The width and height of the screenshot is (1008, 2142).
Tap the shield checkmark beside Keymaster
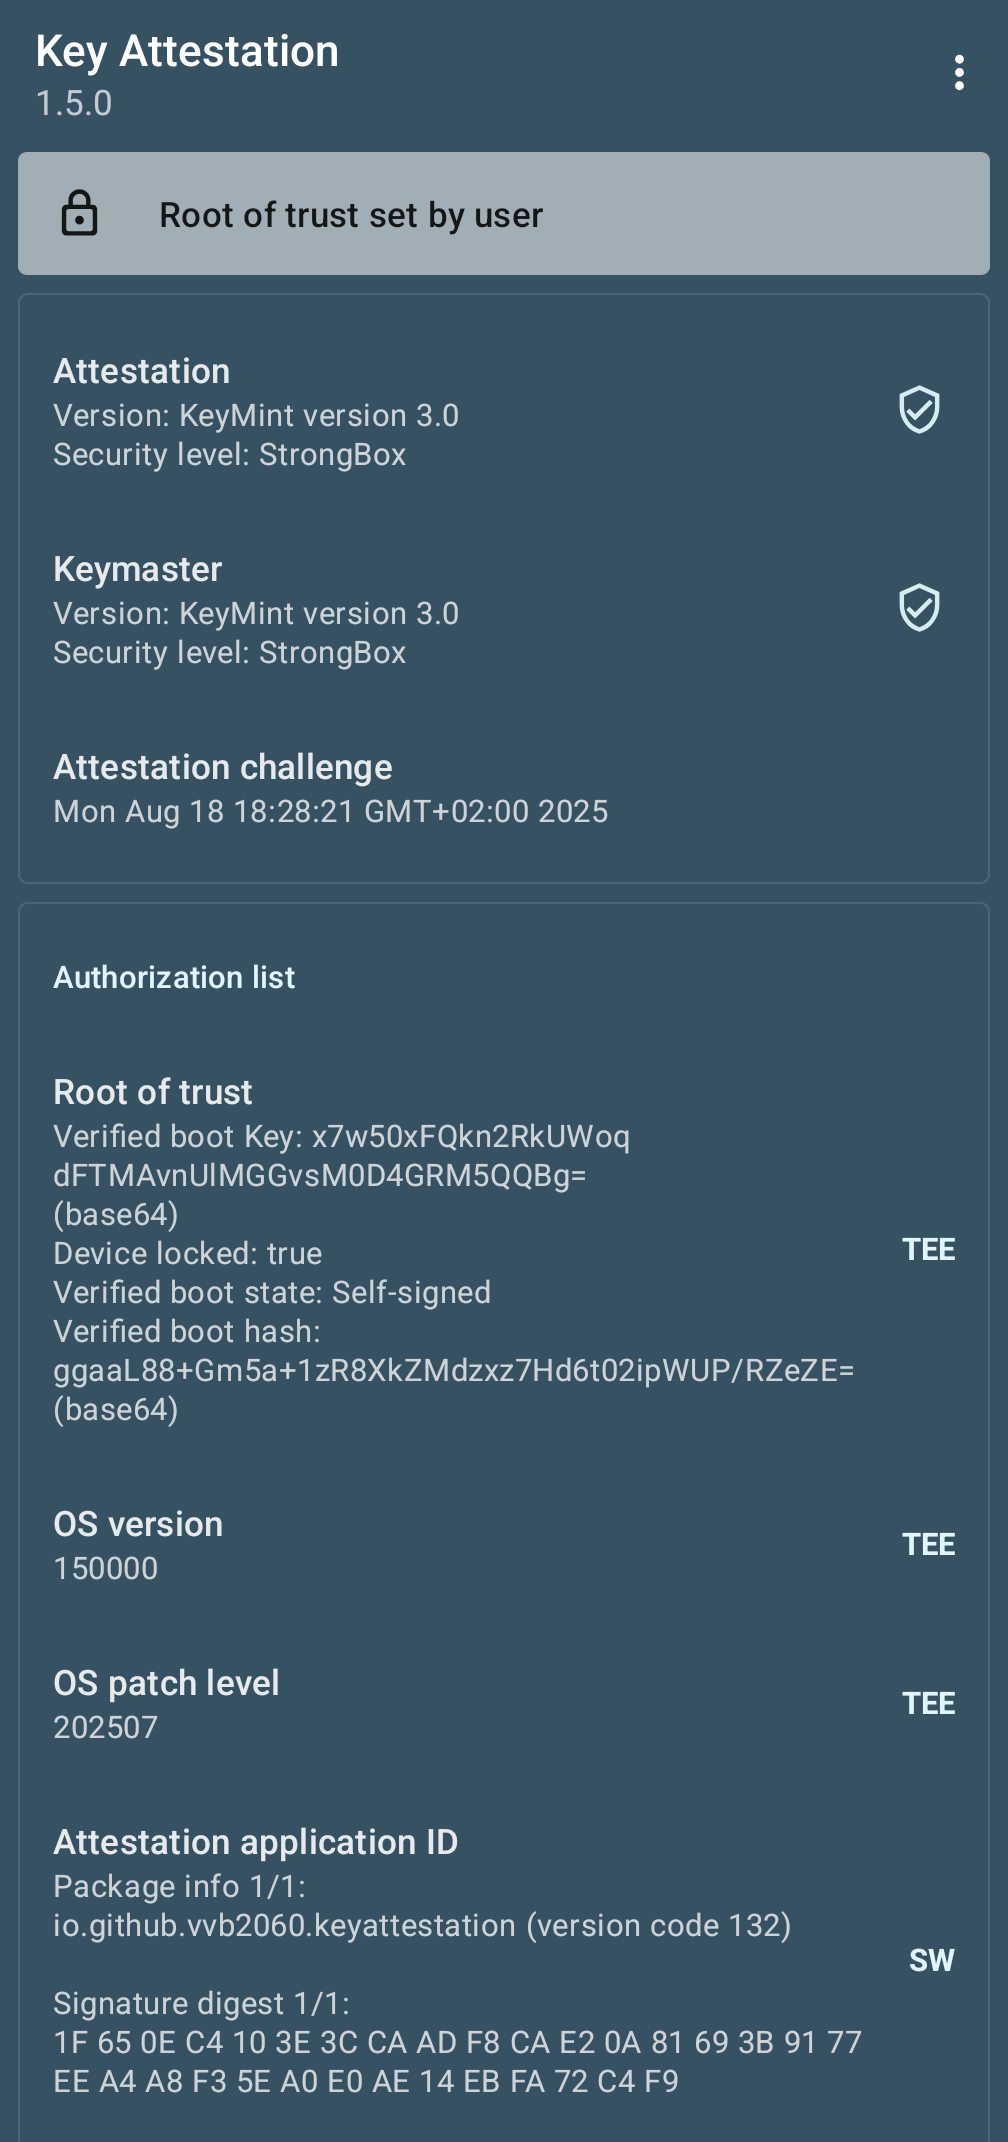tap(919, 608)
